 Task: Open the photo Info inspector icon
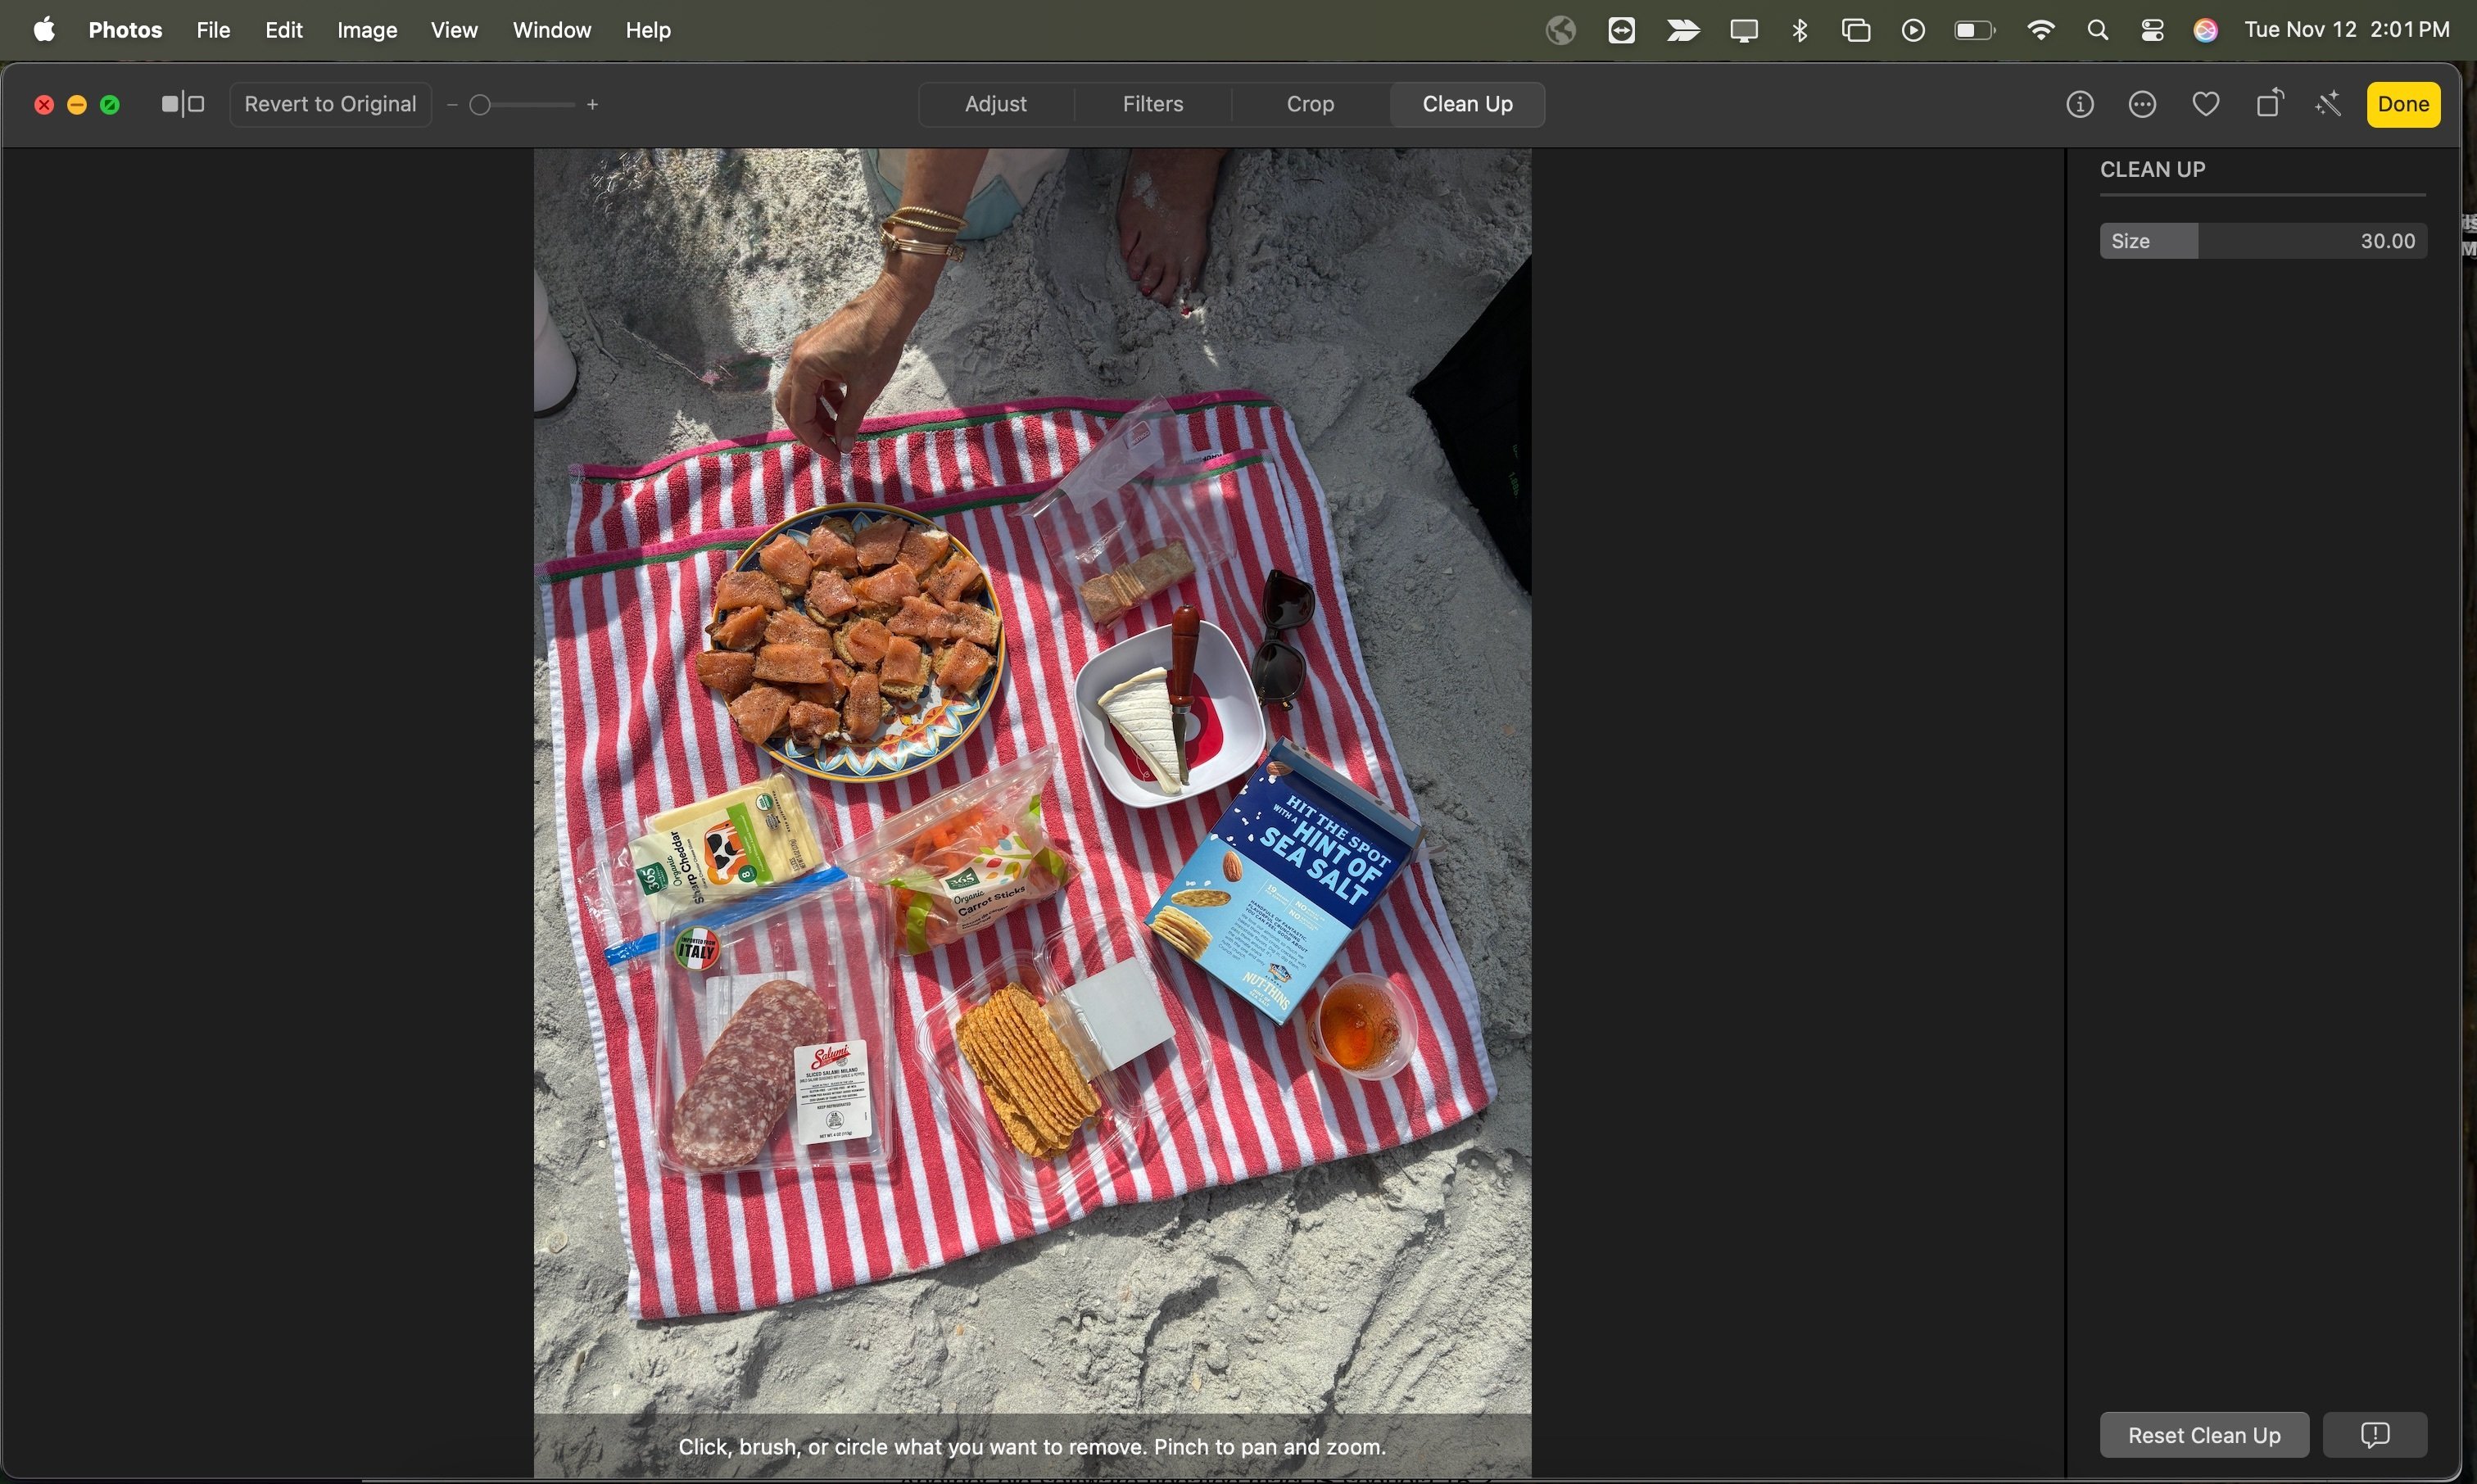click(2080, 105)
